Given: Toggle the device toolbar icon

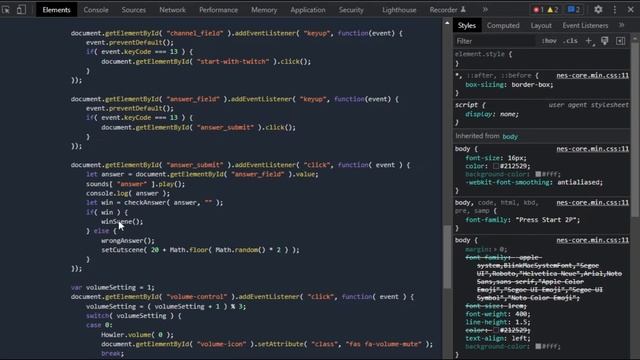Looking at the screenshot, I should (21, 9).
